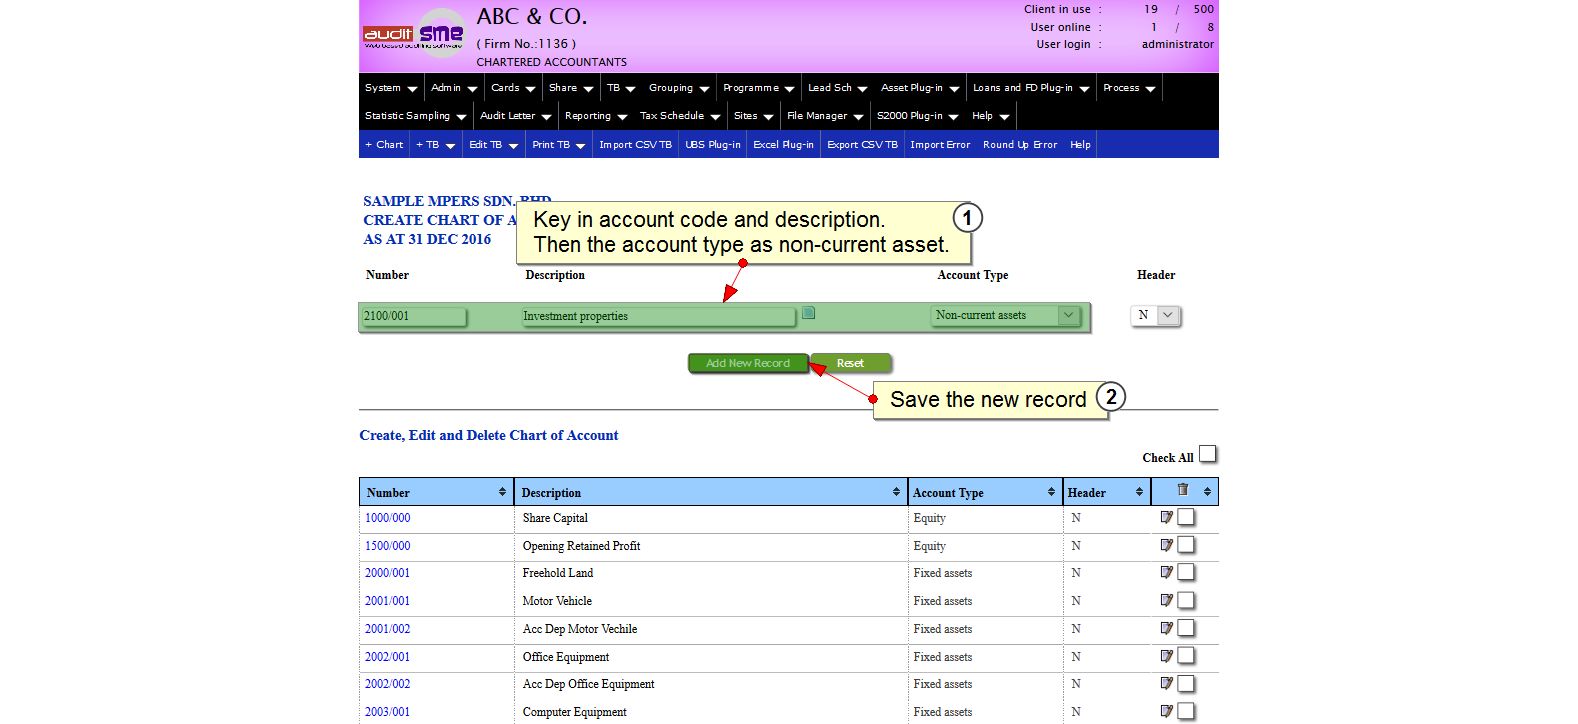The width and height of the screenshot is (1578, 724).
Task: Click the Number input field
Action: coord(413,316)
